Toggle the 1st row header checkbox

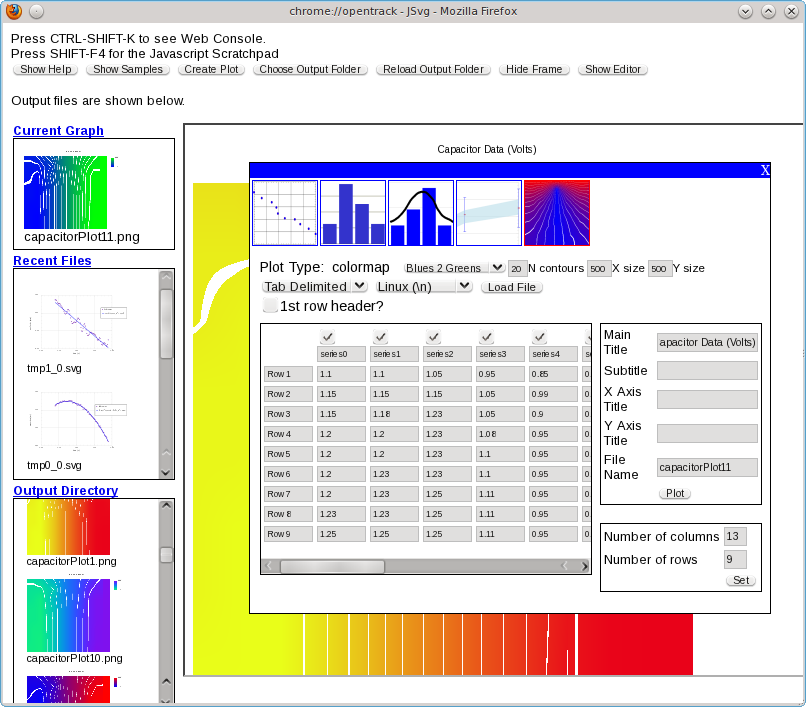coord(269,305)
